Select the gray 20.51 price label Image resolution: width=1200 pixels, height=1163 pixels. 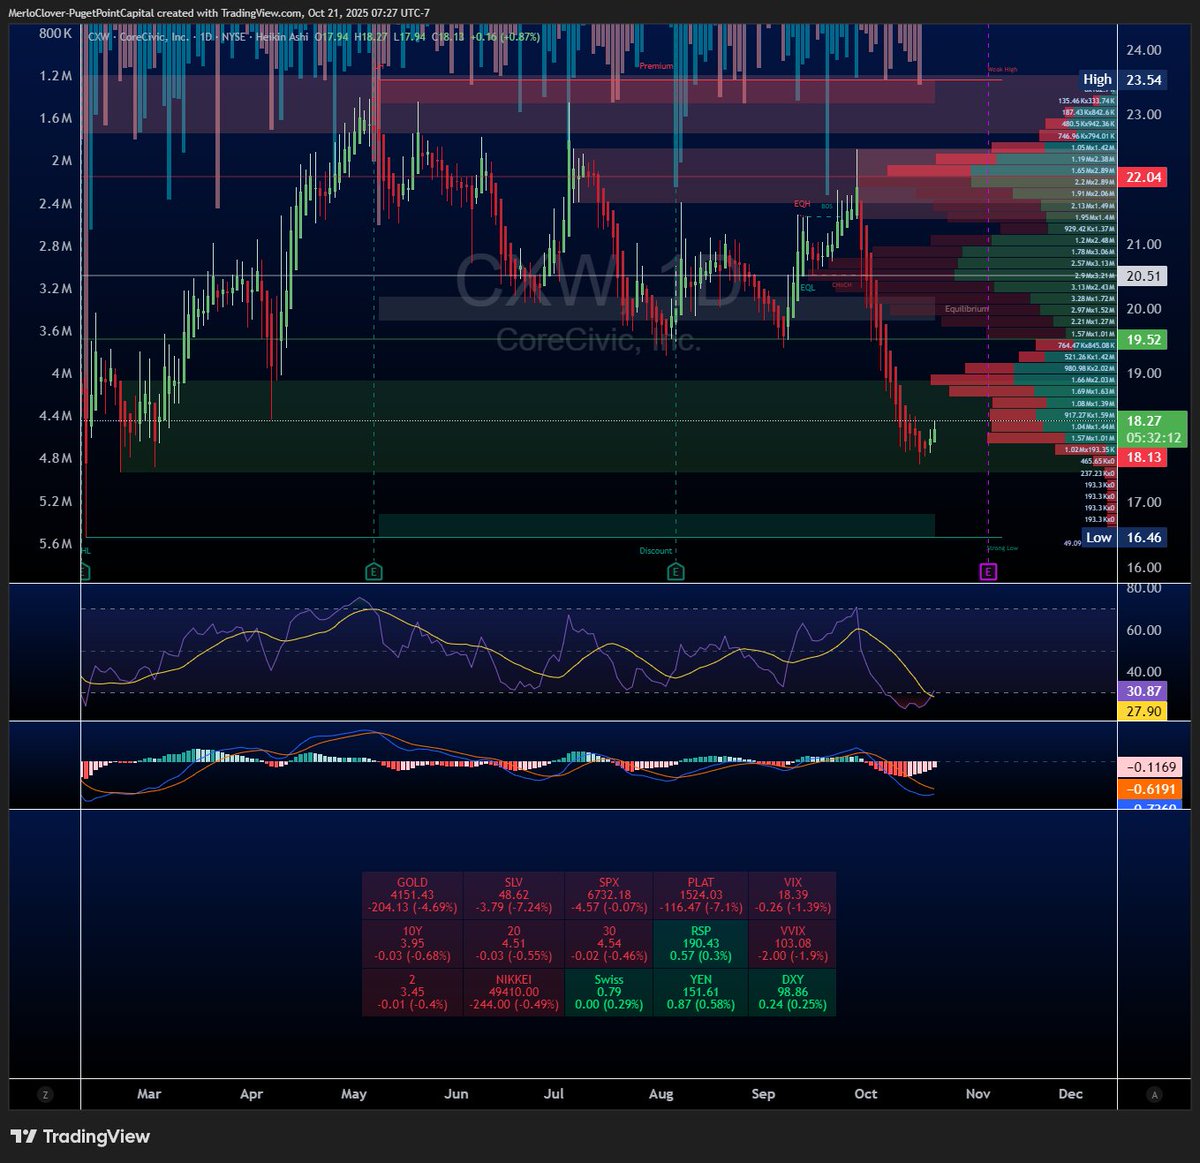click(x=1143, y=276)
